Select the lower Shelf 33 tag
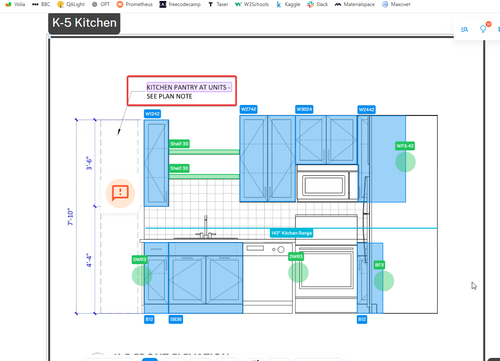Viewport: 500px width, 361px height. [x=179, y=168]
